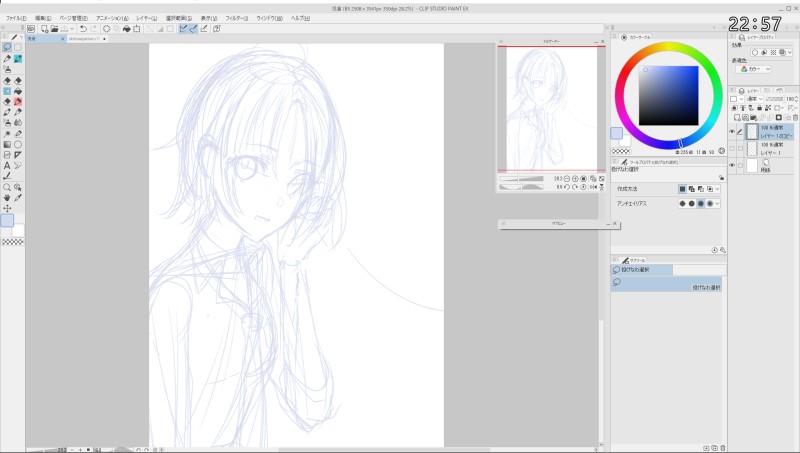Select the hand move tool

coord(7,198)
